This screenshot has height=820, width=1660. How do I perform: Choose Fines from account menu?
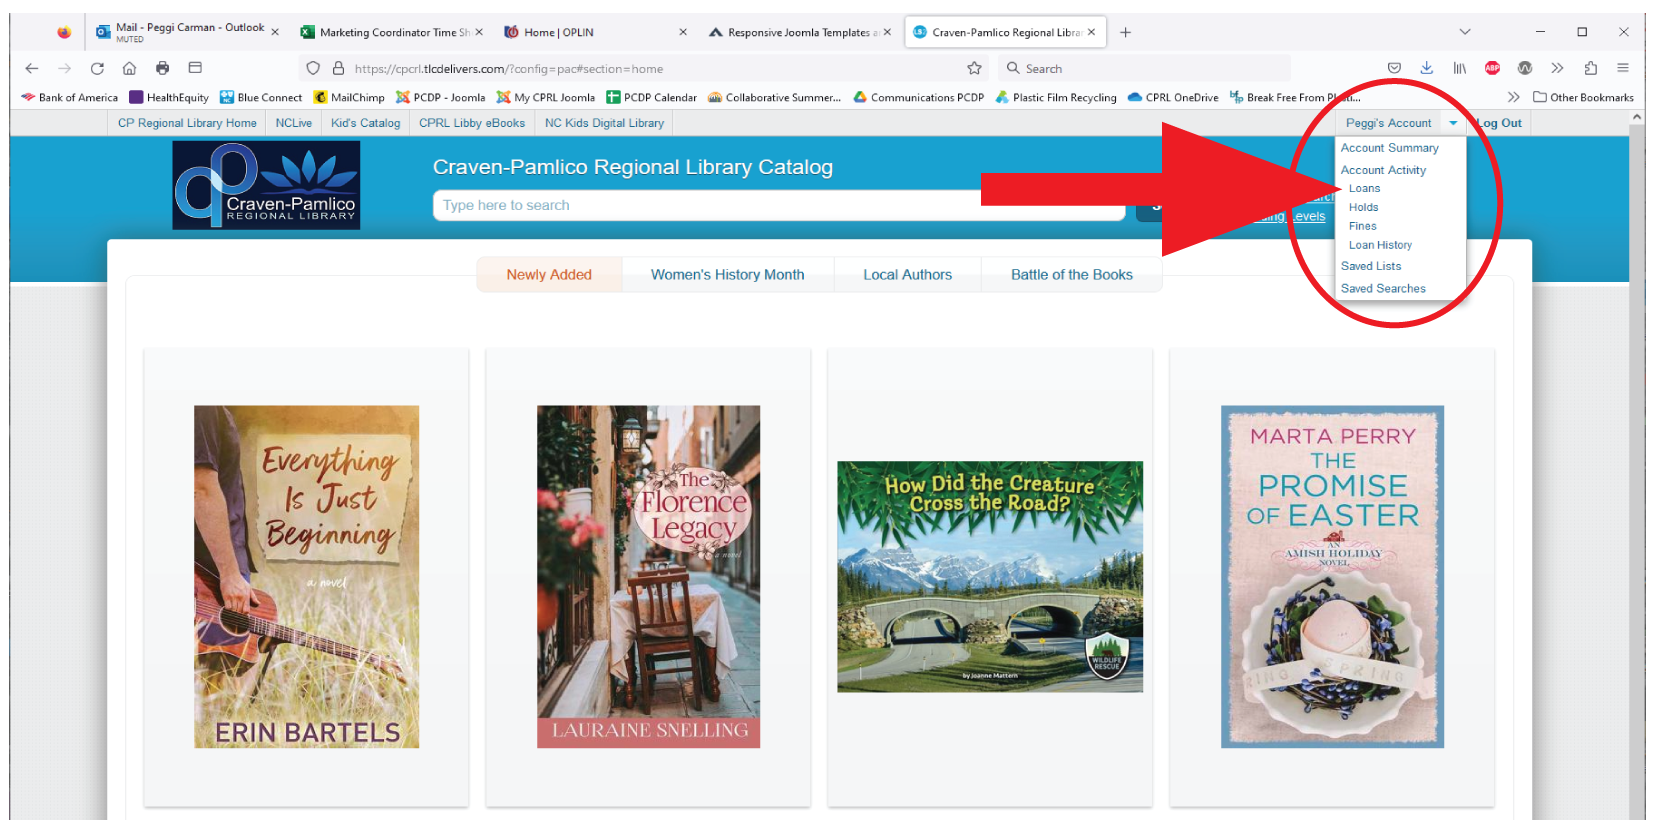(x=1362, y=226)
